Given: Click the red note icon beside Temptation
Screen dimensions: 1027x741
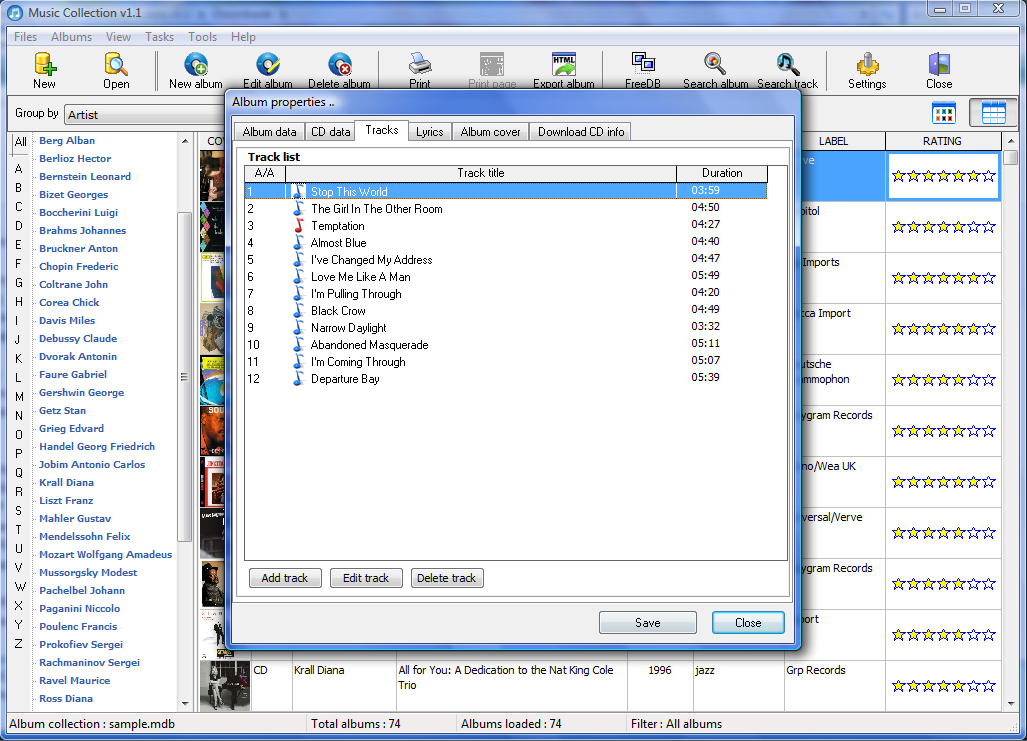Looking at the screenshot, I should tap(299, 225).
